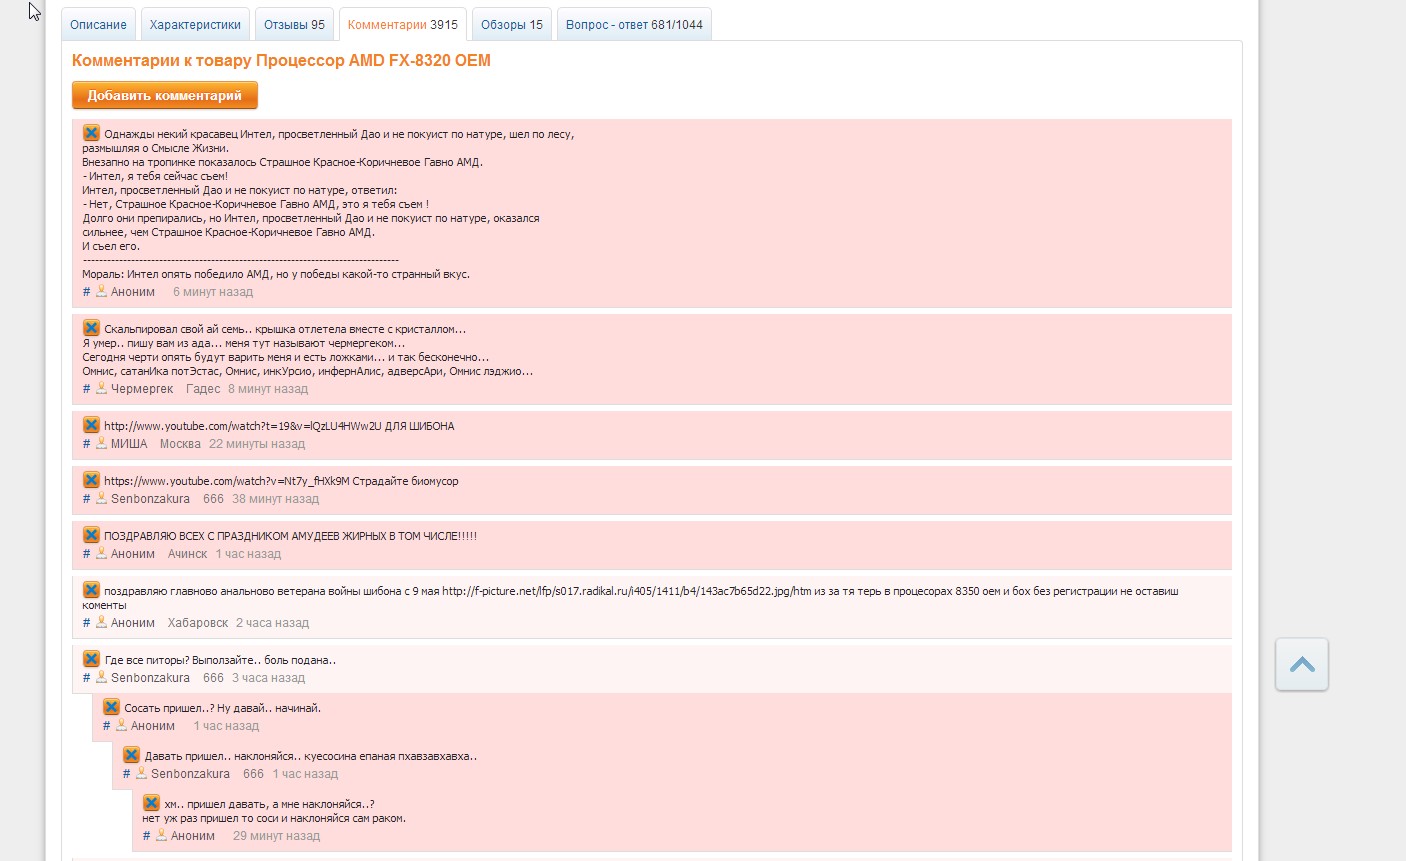1406x861 pixels.
Task: Click the X icon on the topmost comment
Action: tap(91, 133)
